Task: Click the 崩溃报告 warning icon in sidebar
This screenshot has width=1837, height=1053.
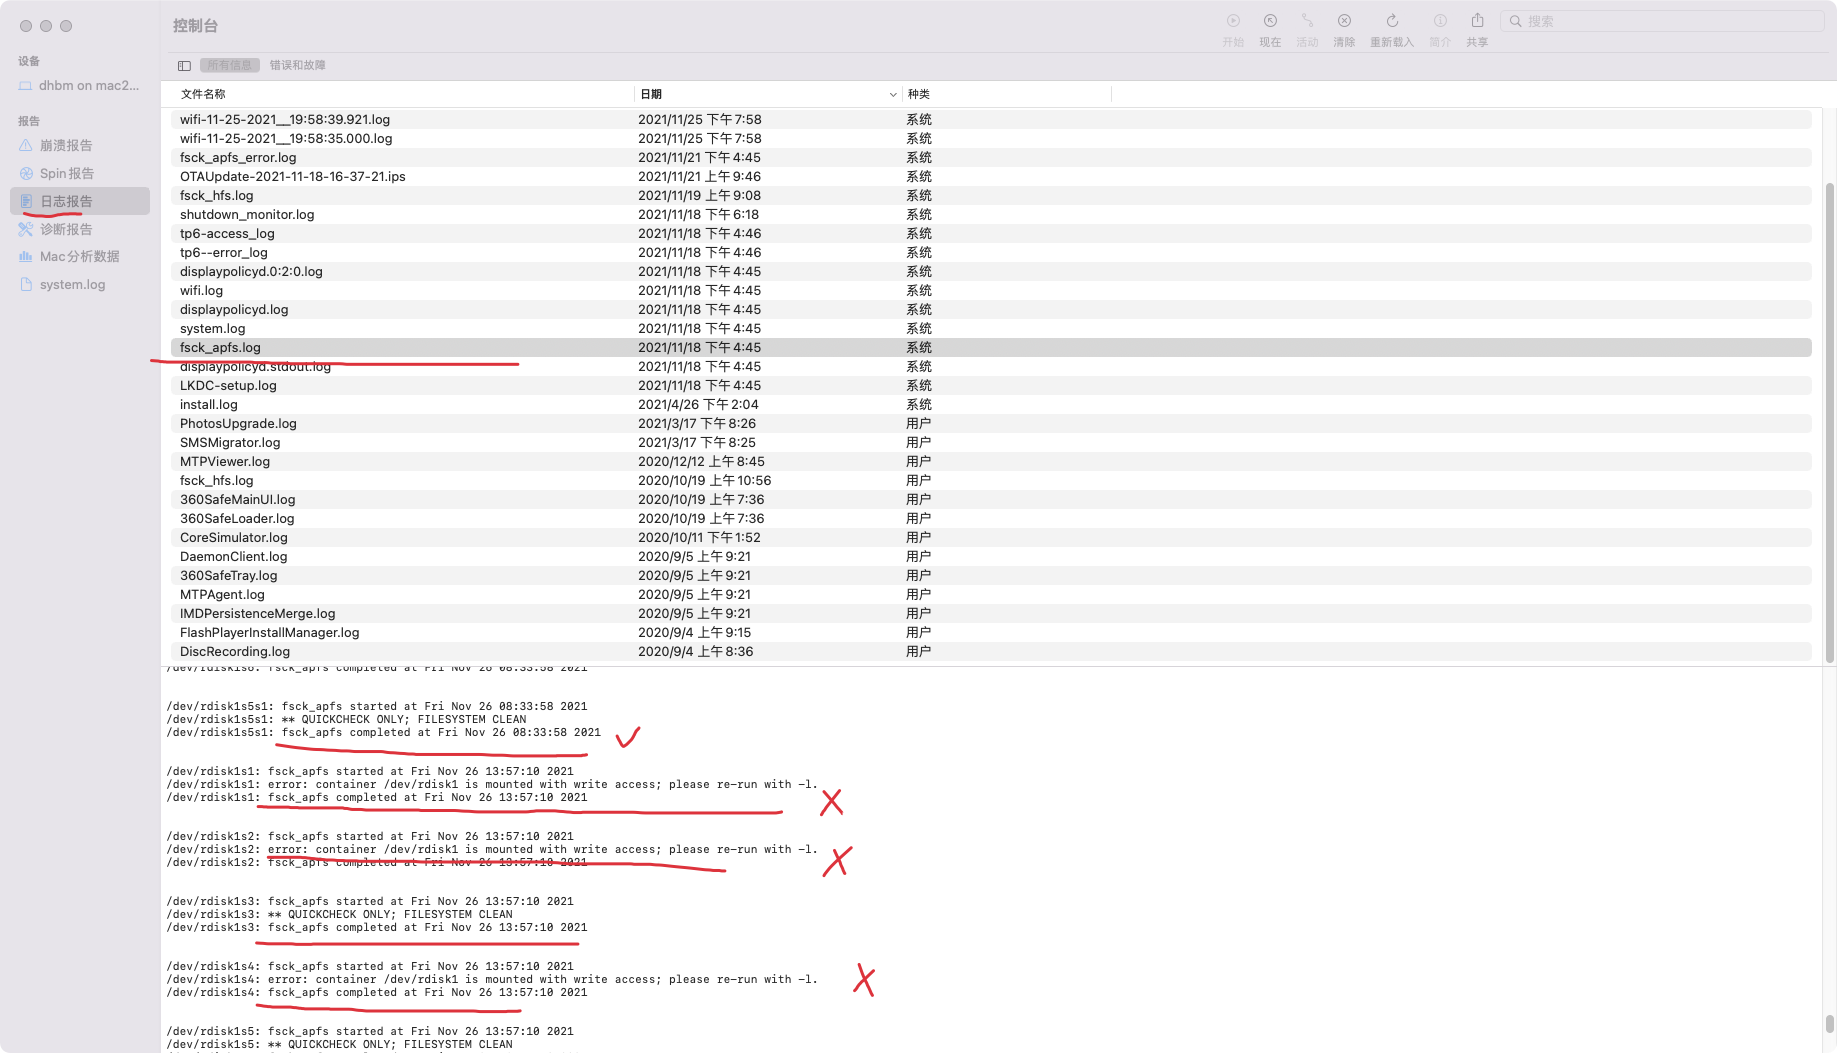Action: click(26, 146)
